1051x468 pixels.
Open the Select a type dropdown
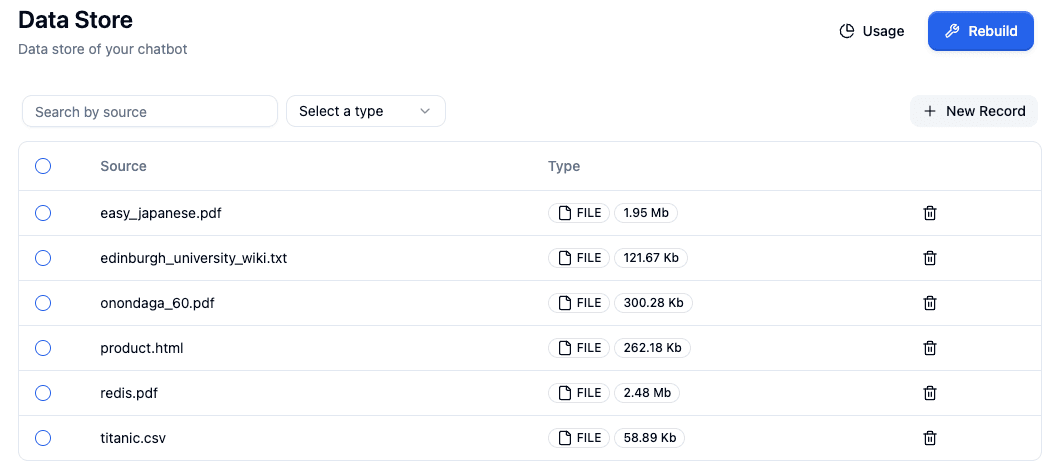coord(365,111)
